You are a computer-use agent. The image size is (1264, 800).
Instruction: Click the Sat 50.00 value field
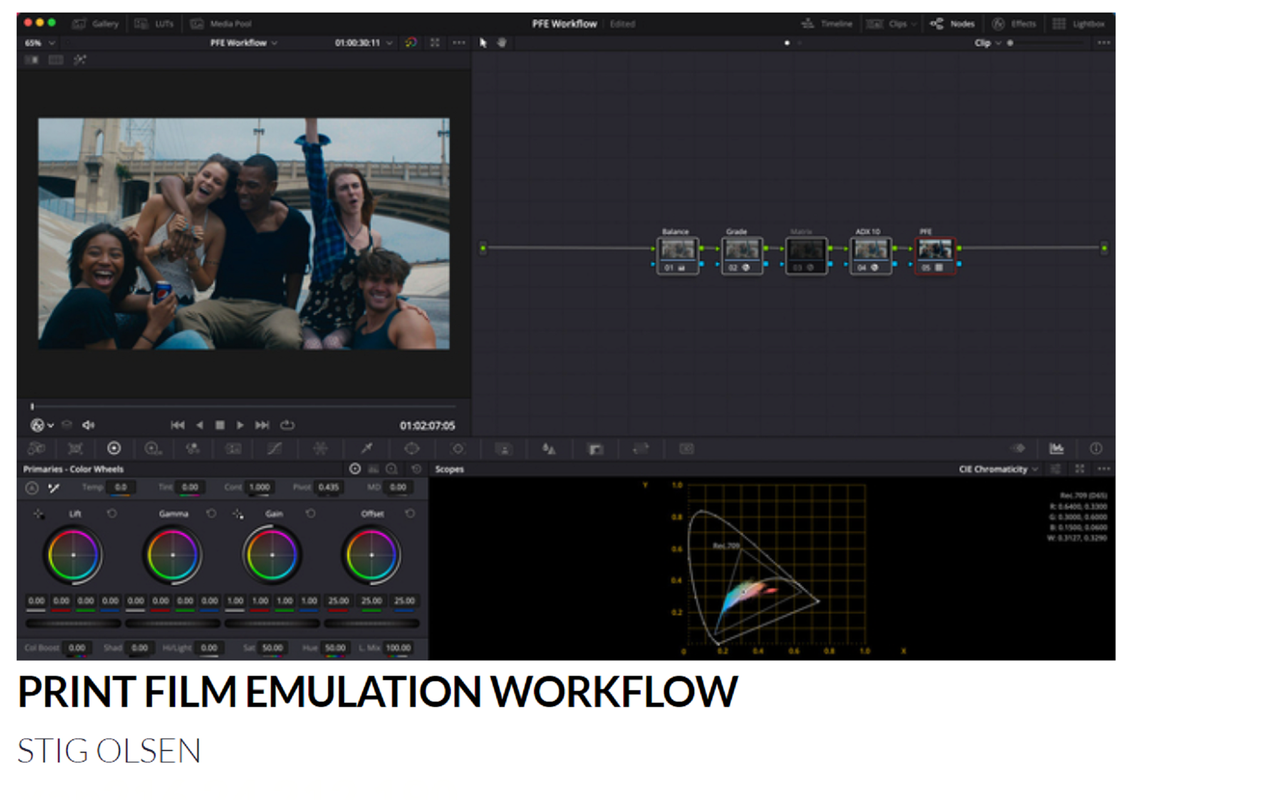(272, 648)
